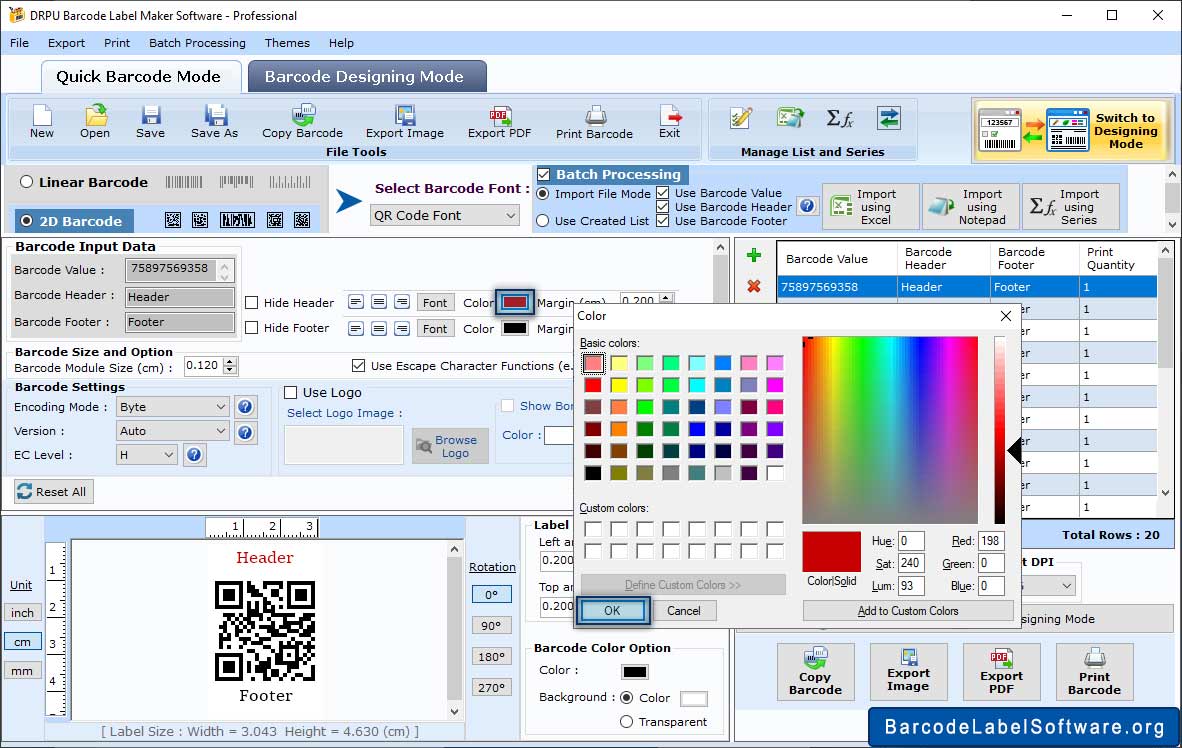Increase the Barcode Module Size stepper
This screenshot has width=1182, height=748.
click(231, 361)
